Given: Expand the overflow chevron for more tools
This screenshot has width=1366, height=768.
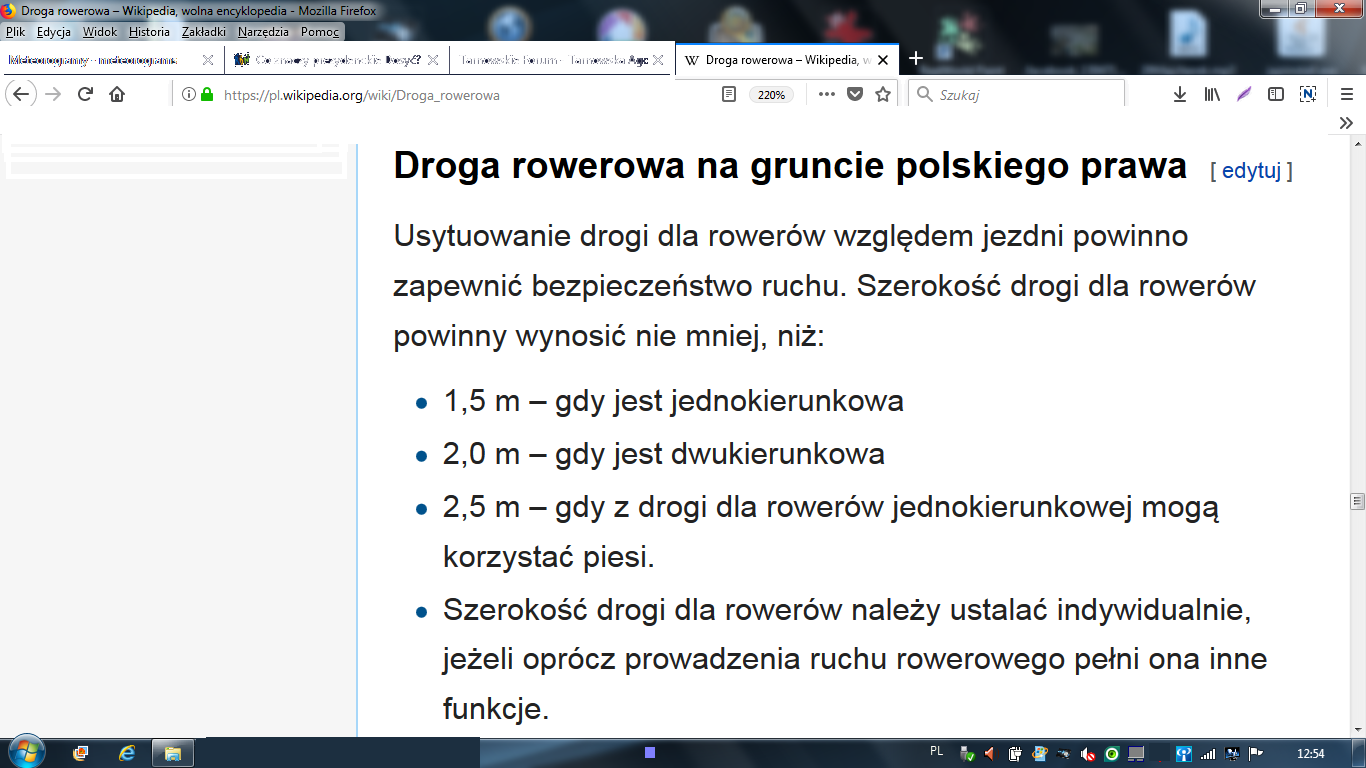Looking at the screenshot, I should click(x=1346, y=123).
